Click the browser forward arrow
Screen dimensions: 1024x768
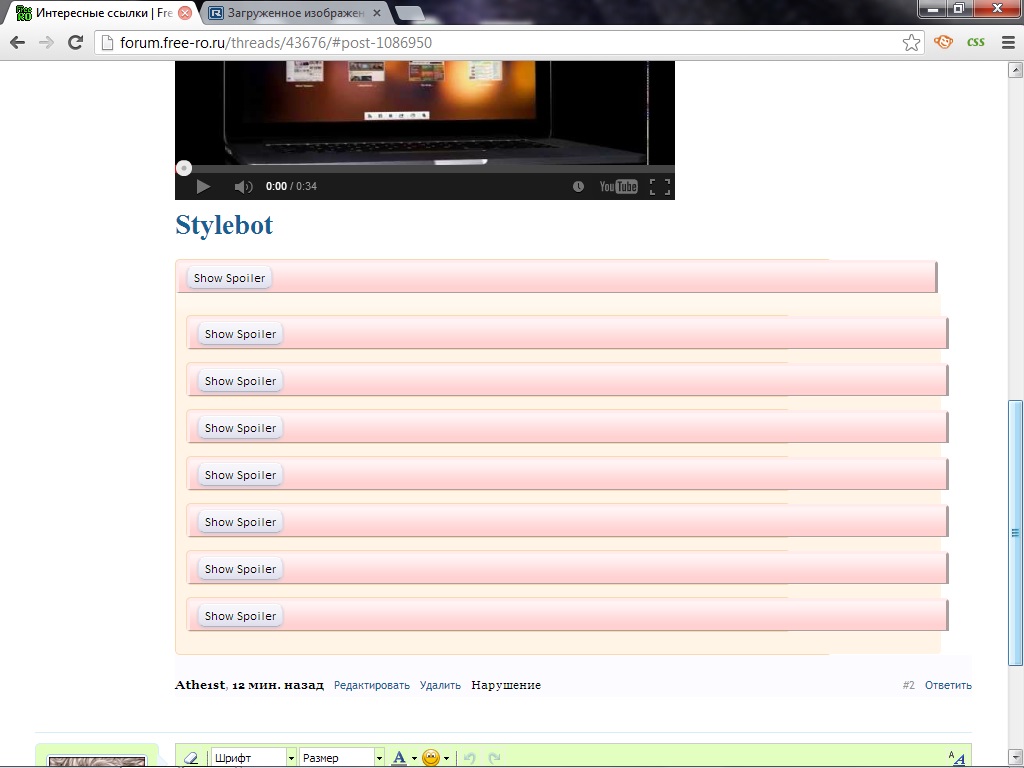(46, 42)
